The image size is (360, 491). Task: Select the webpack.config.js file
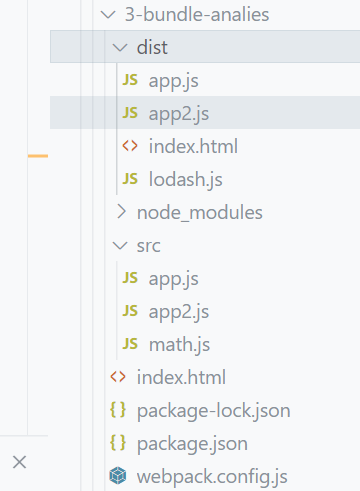pyautogui.click(x=212, y=477)
